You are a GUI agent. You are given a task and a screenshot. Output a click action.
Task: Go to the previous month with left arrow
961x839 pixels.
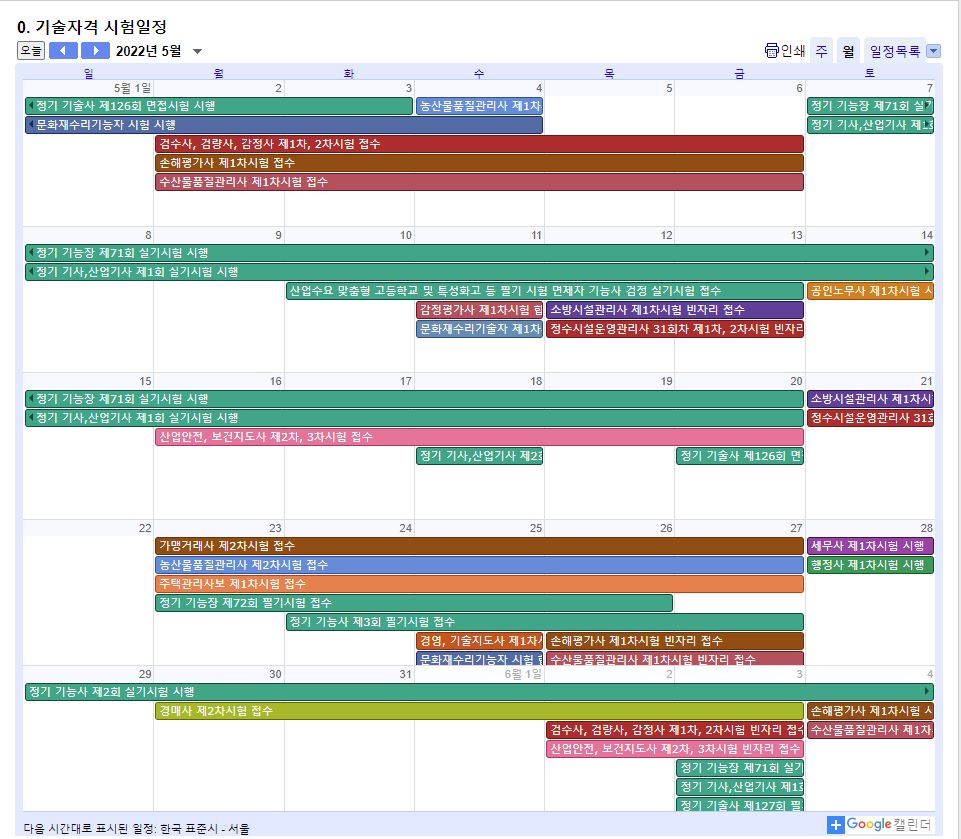63,51
